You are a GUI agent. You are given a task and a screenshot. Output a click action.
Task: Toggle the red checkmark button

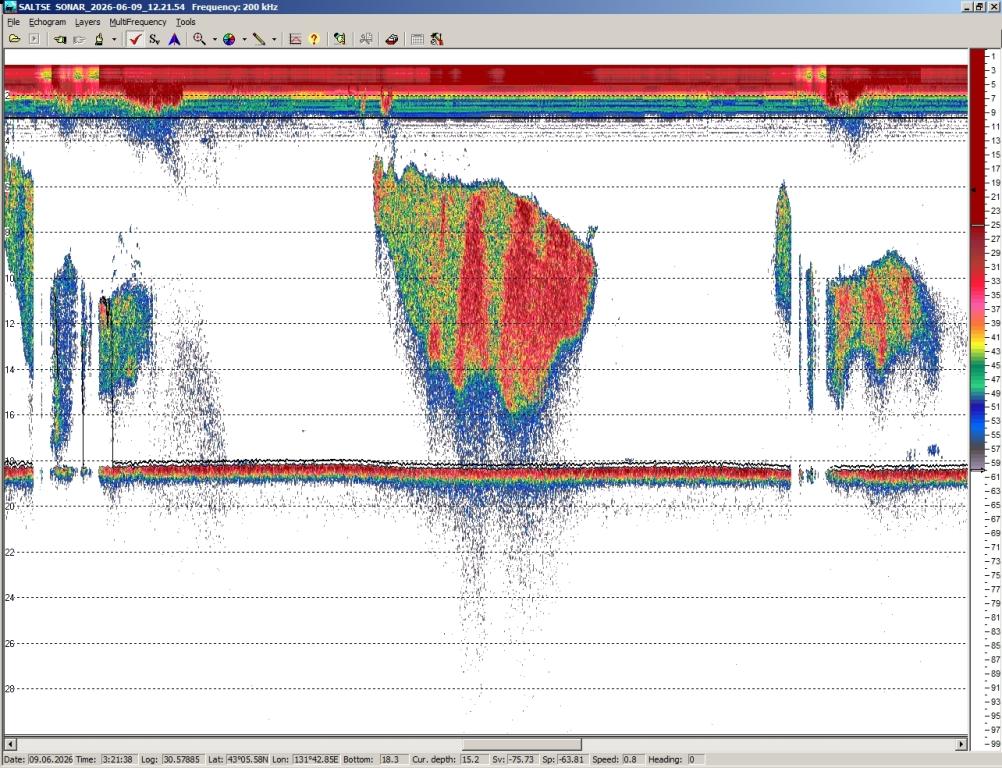[134, 39]
